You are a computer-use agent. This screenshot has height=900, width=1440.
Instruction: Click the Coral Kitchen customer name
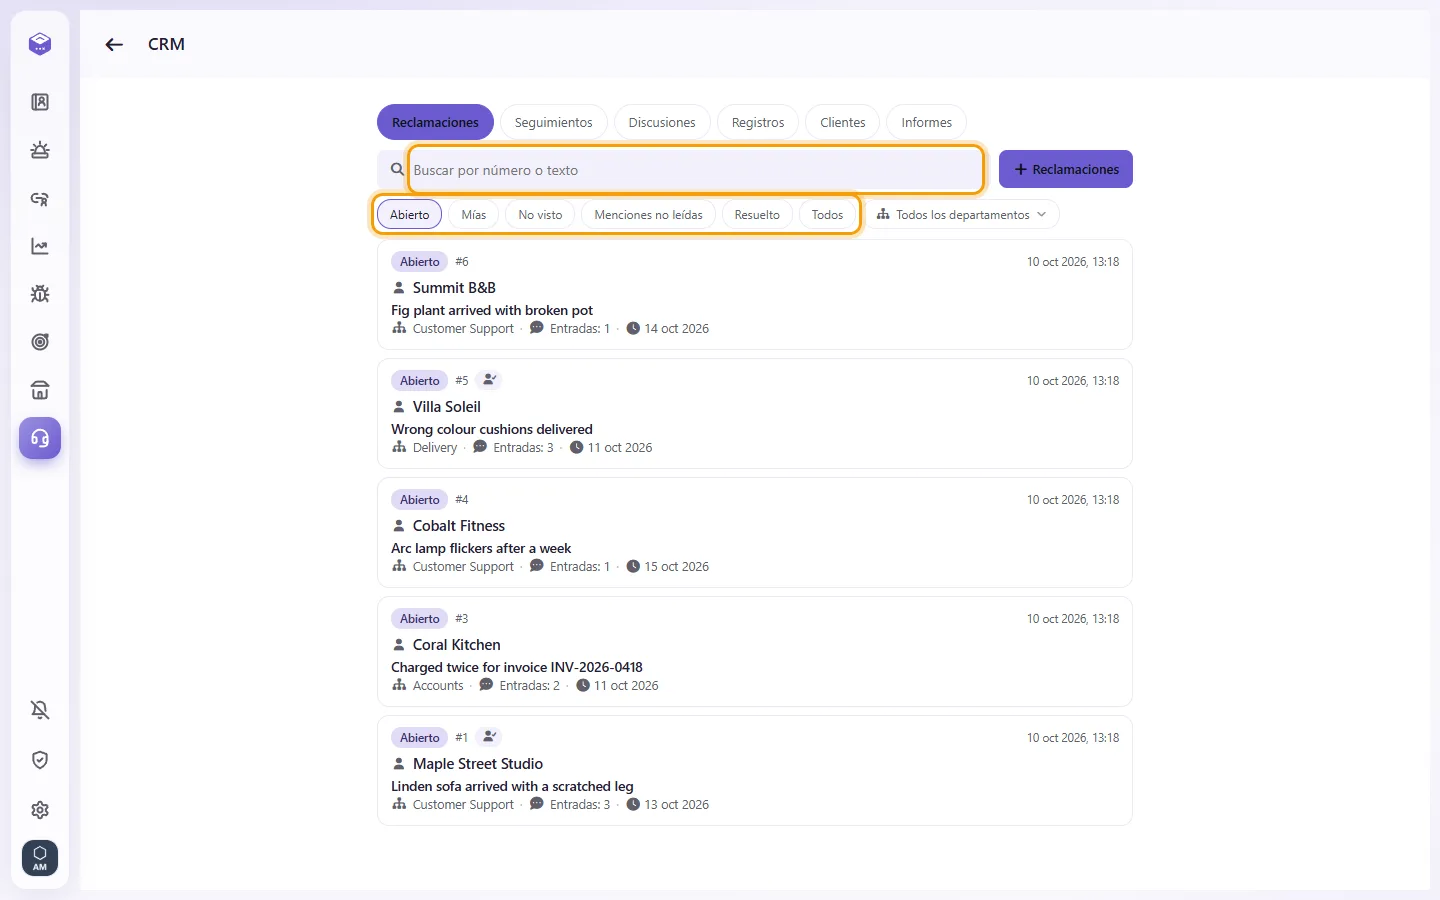click(x=456, y=645)
